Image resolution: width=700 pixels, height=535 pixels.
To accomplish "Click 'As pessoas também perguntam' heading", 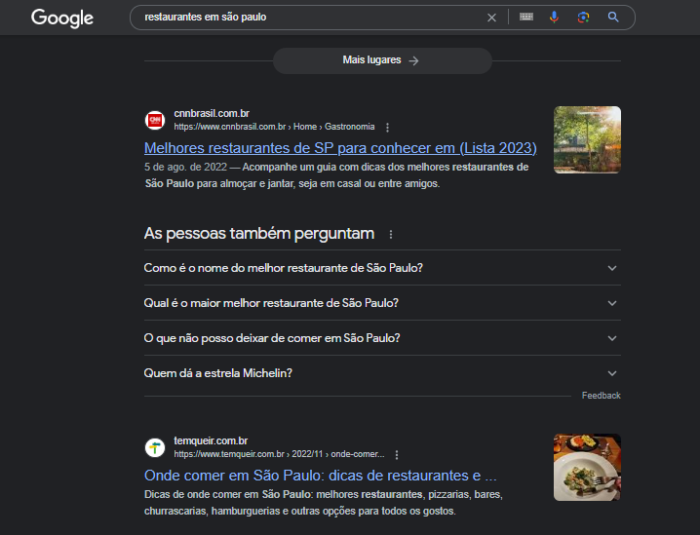I will coord(259,234).
